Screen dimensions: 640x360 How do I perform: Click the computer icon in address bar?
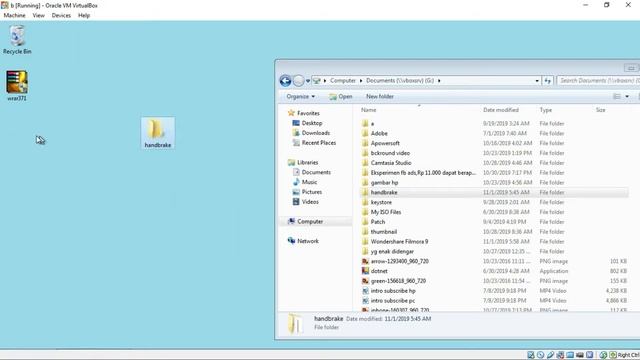(x=317, y=81)
